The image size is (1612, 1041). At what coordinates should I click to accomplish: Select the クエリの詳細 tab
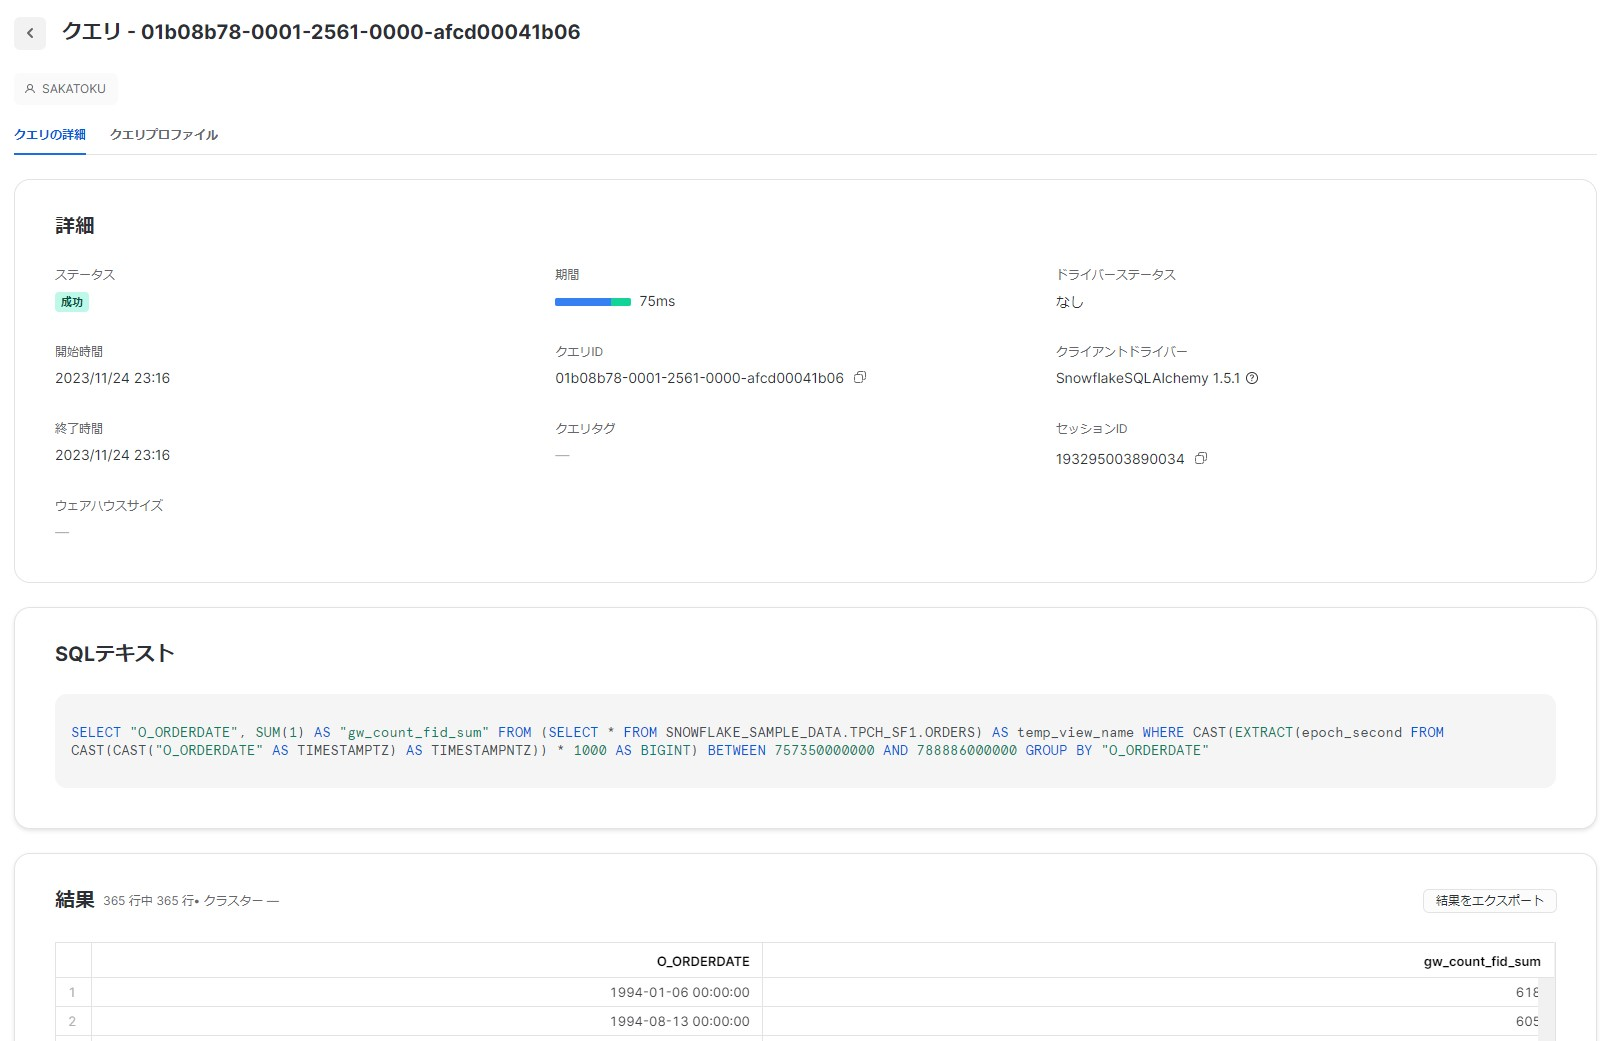[x=49, y=133]
